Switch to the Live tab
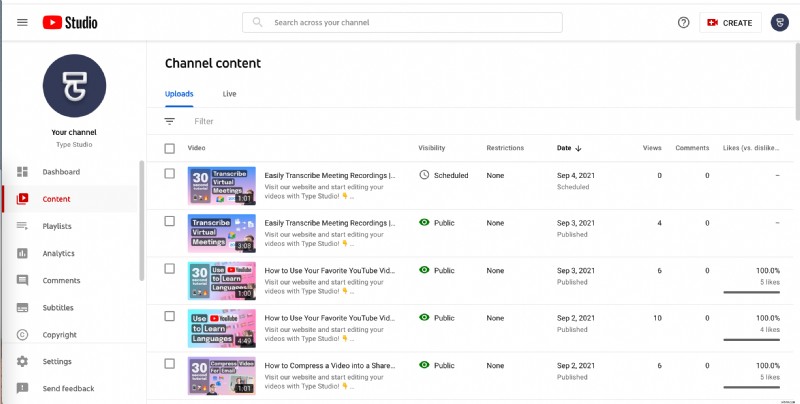The image size is (800, 404). [230, 94]
